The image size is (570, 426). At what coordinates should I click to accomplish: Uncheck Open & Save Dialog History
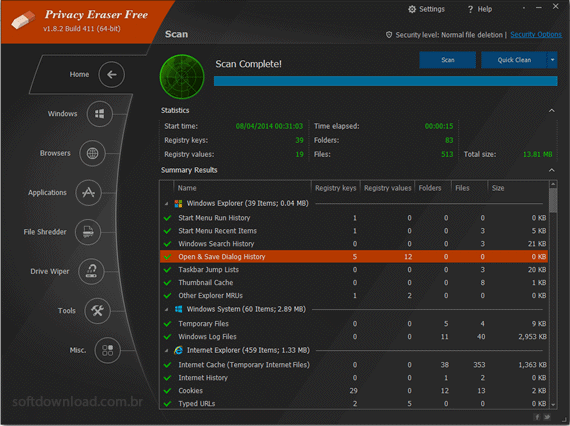168,257
